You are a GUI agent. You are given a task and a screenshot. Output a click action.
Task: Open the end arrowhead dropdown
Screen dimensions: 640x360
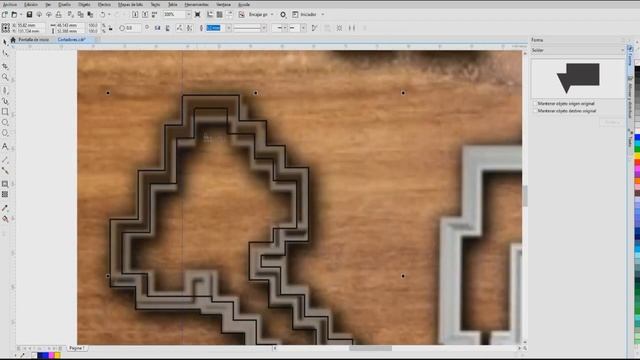point(304,28)
